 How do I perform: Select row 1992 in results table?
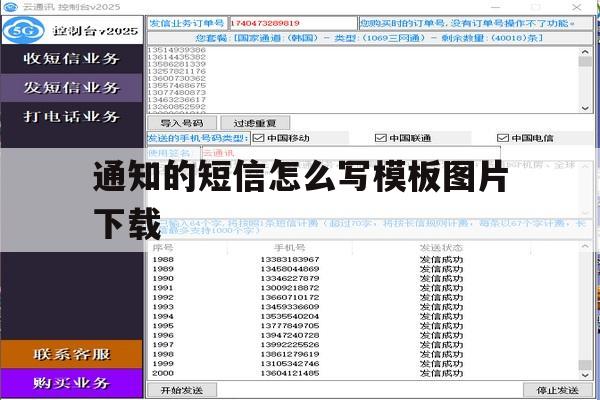(363, 297)
